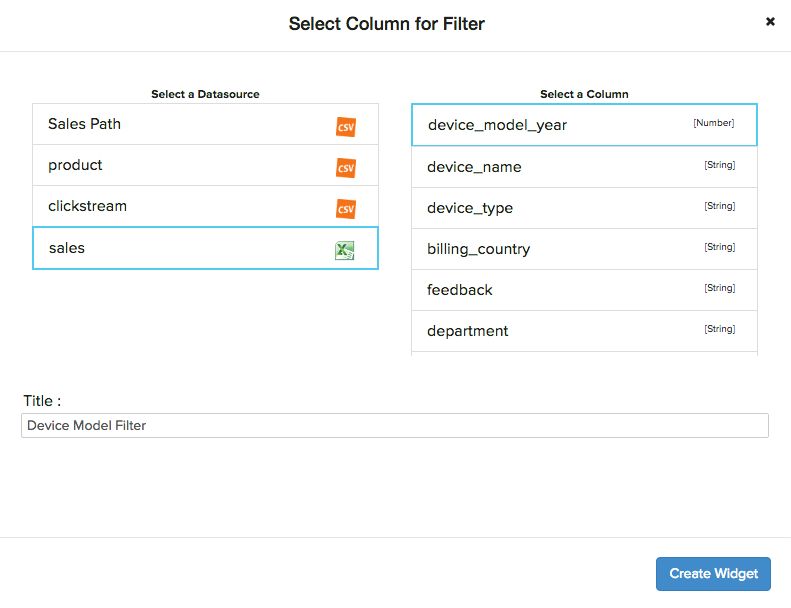
Task: Close the Select Column dialog
Action: [770, 21]
